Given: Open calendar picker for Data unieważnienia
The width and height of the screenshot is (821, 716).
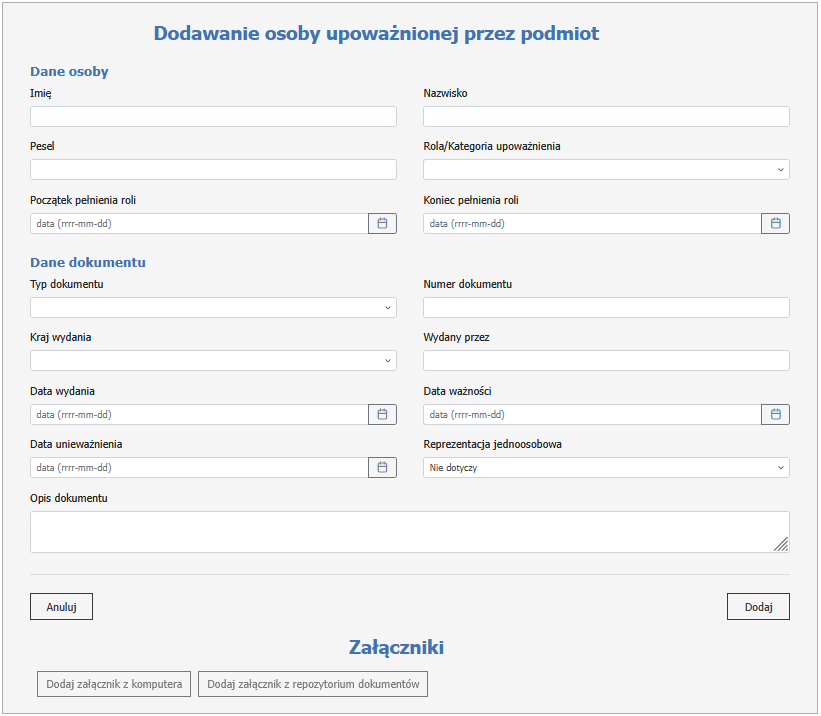Looking at the screenshot, I should 382,467.
